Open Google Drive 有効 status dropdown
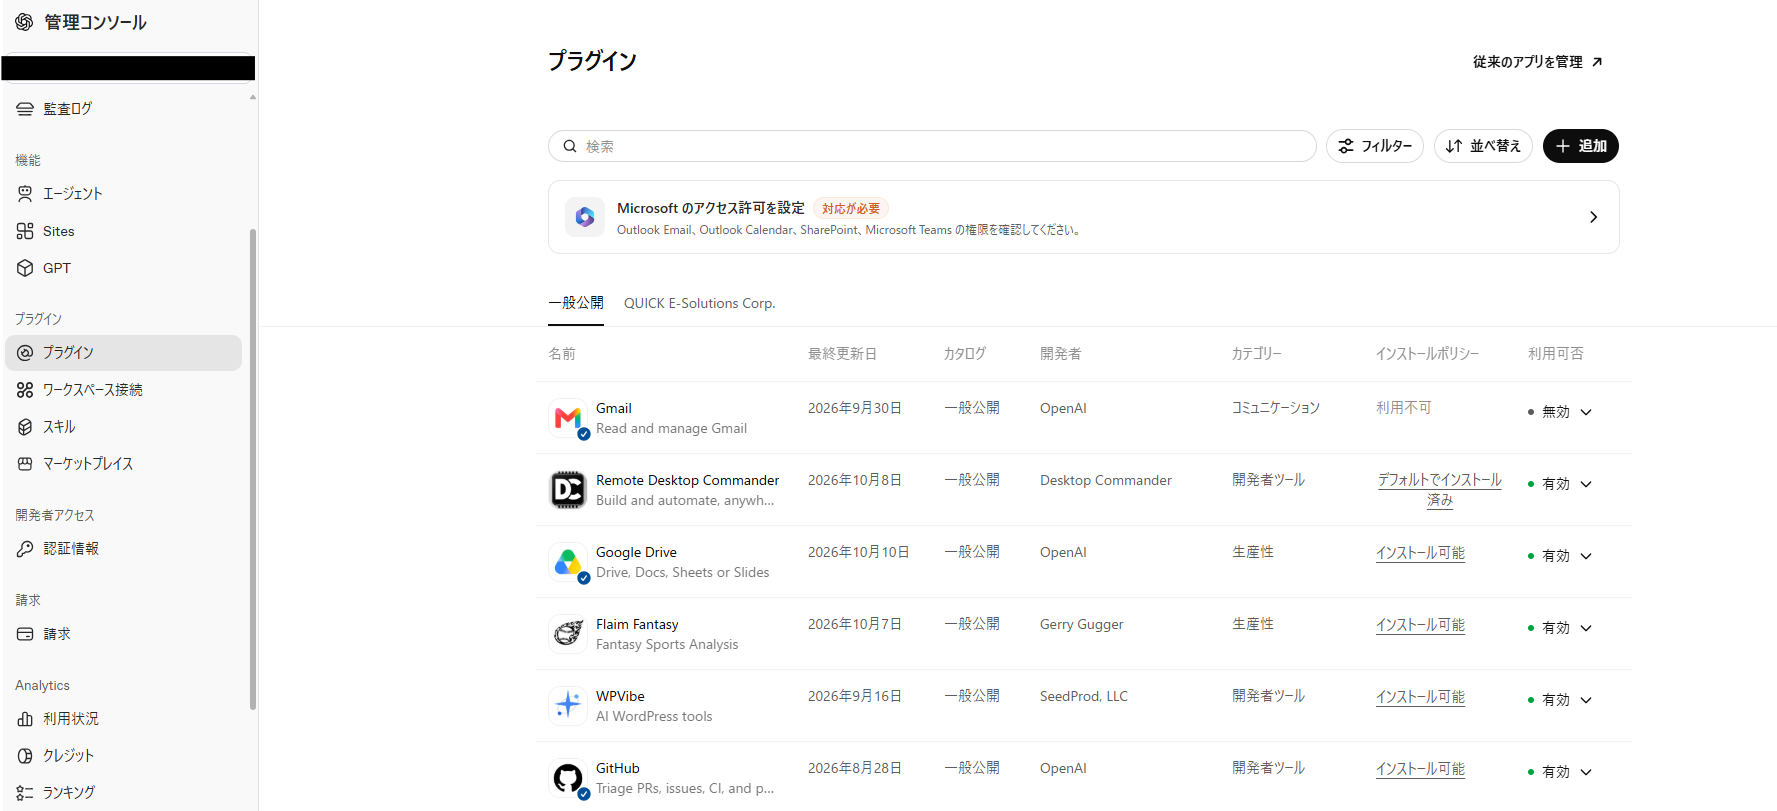 pyautogui.click(x=1560, y=556)
